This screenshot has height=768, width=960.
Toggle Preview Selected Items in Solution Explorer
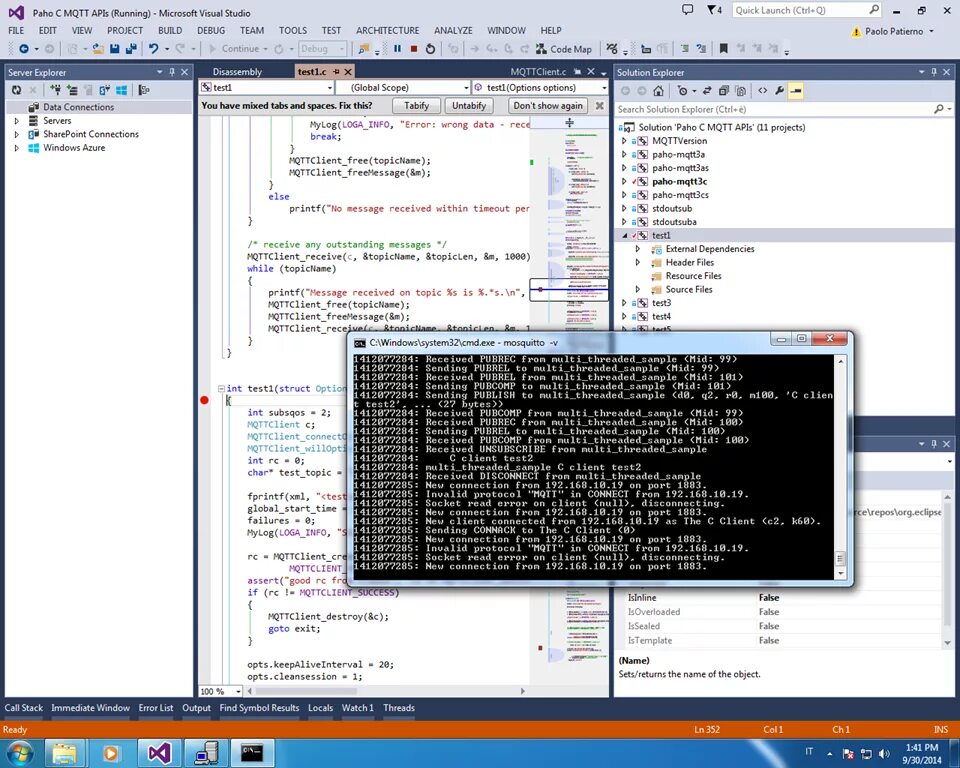tap(795, 91)
